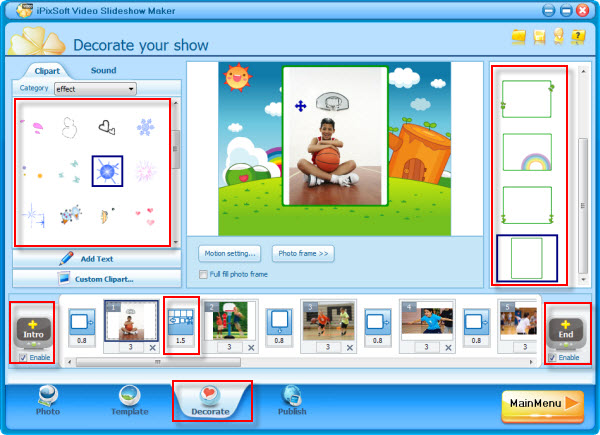
Task: Select the blue snowflake clipart effect
Action: 145,127
